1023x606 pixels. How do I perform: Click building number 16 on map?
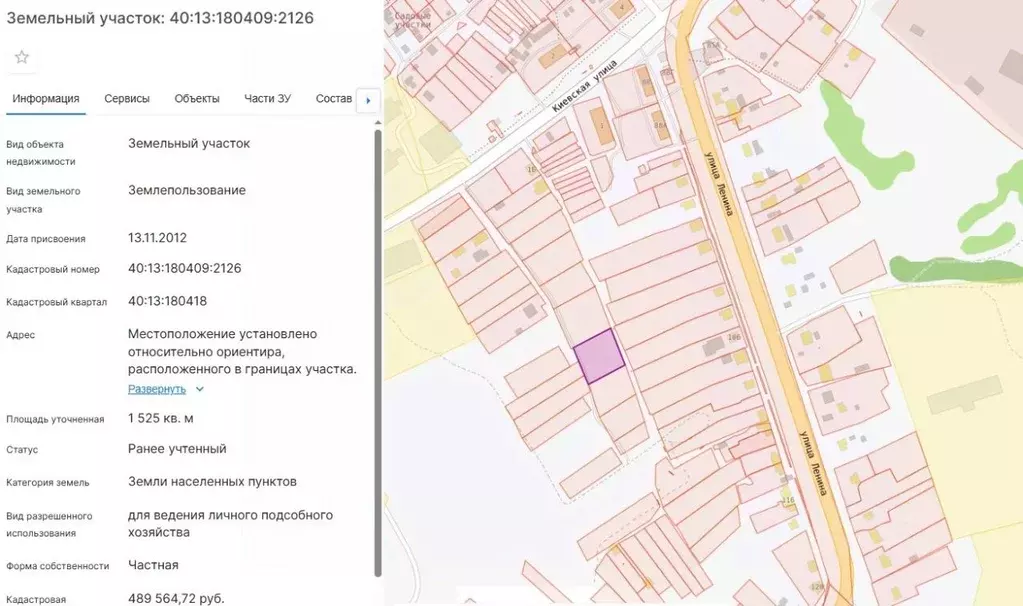[531, 170]
